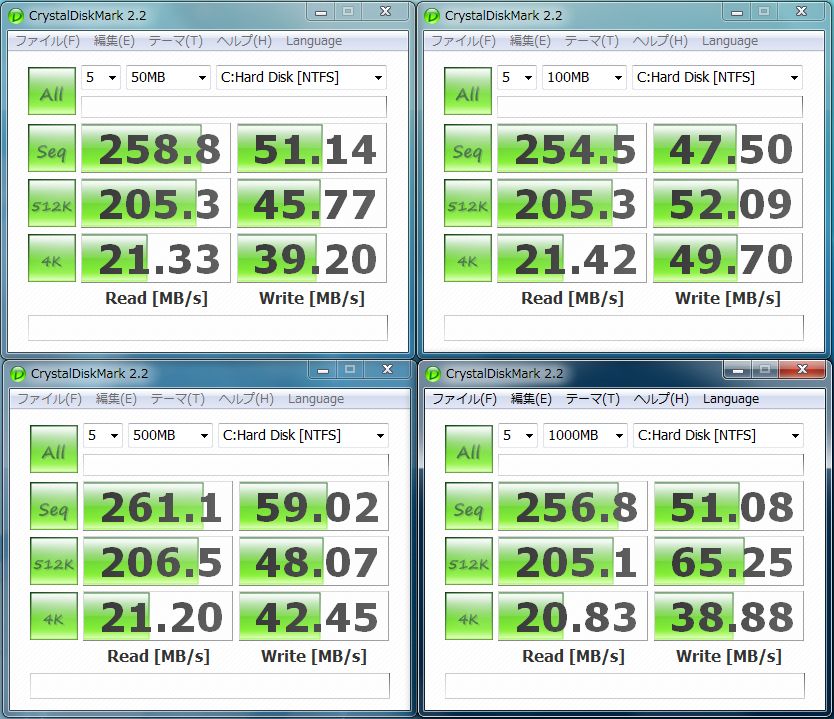
Task: Open ヘルプ(H) menu in 1000MB window
Action: tap(661, 399)
